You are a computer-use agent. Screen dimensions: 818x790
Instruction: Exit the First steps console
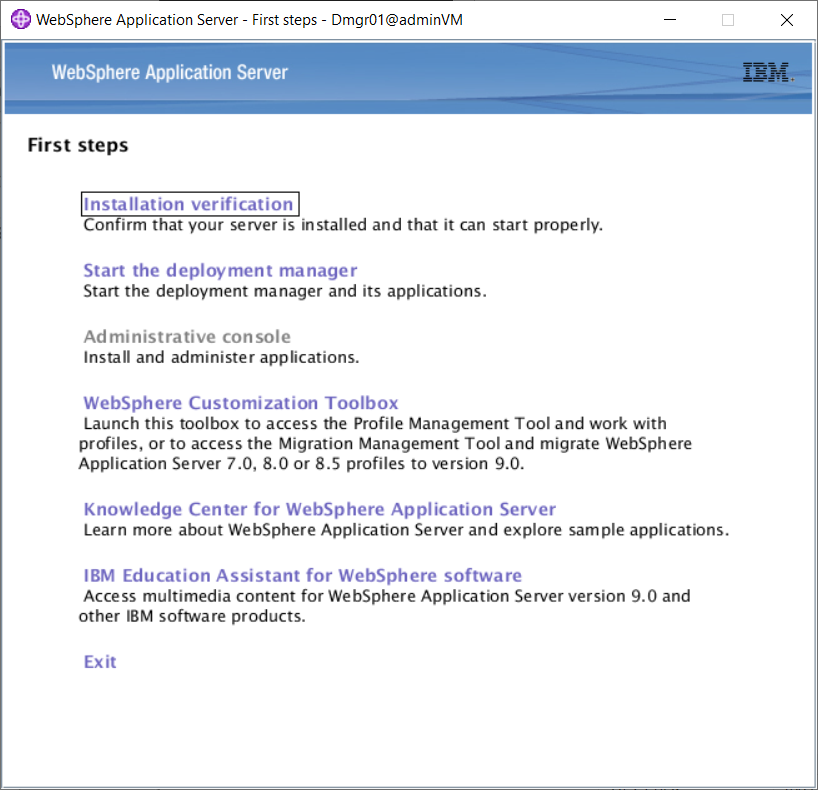pos(99,661)
